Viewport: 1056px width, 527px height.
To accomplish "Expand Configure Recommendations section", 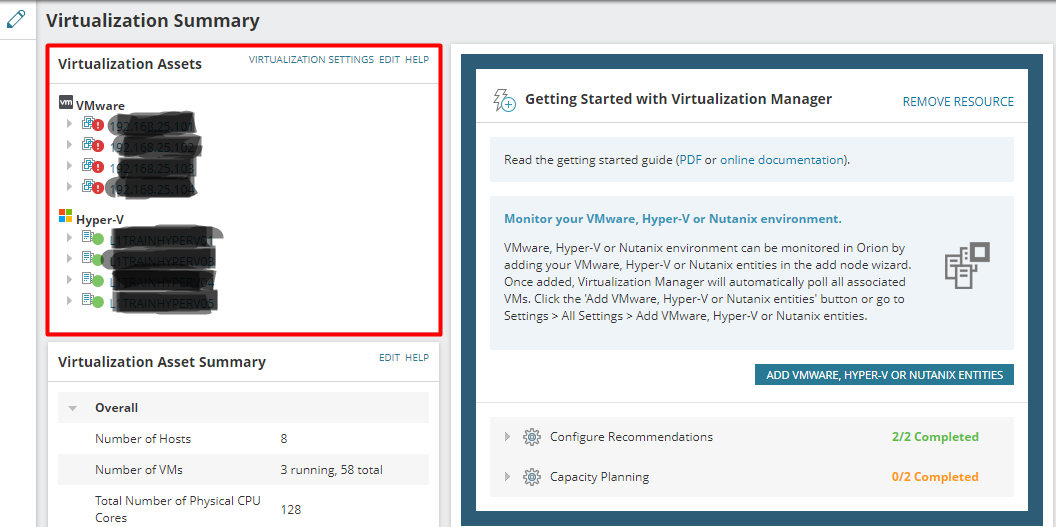I will [x=508, y=437].
